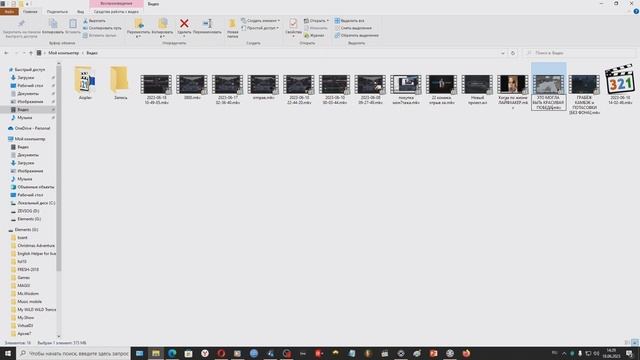Go up one level with the up arrow
Screen dimensions: 640x360
pos(31,53)
